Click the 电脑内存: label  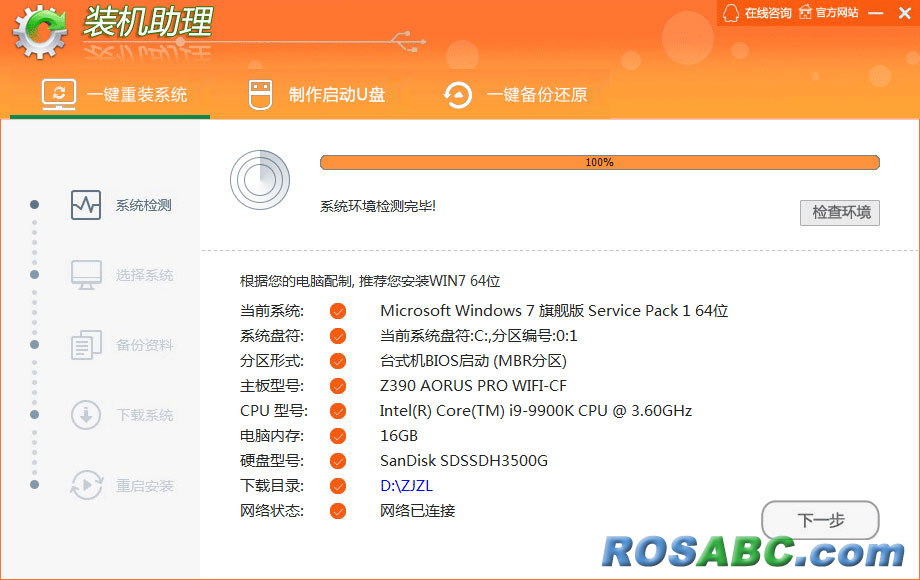[x=272, y=436]
